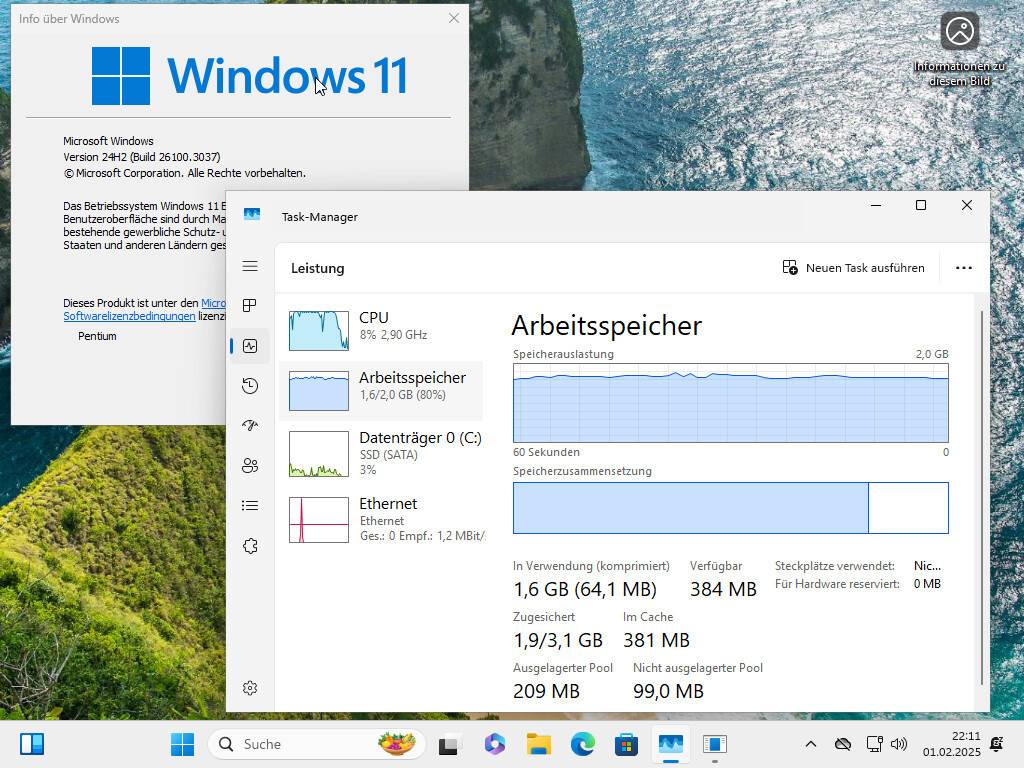Switch to Task Manager taskbar icon
The height and width of the screenshot is (768, 1024).
coord(671,744)
